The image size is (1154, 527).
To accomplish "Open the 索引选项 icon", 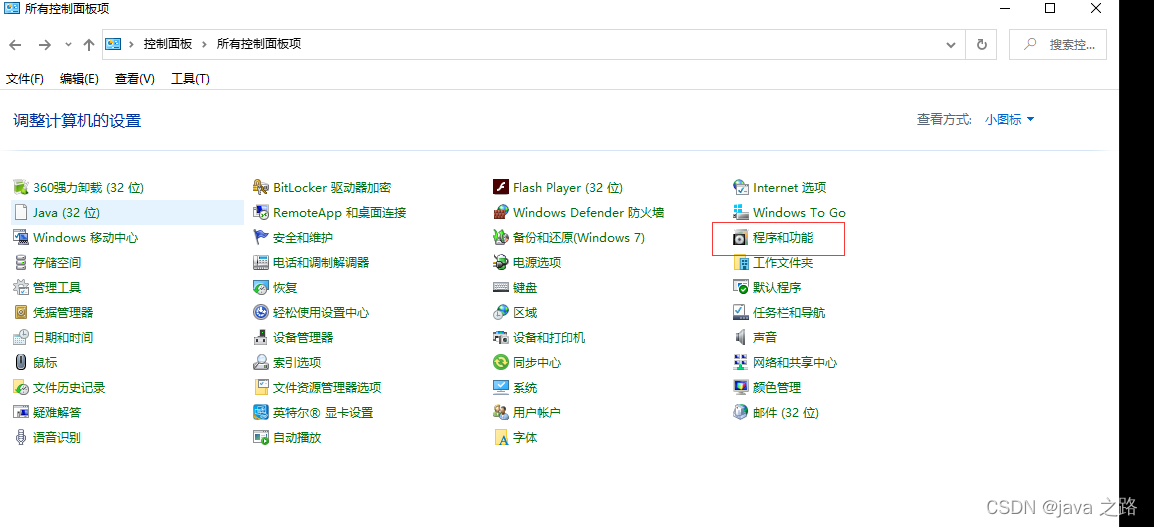I will tap(261, 363).
